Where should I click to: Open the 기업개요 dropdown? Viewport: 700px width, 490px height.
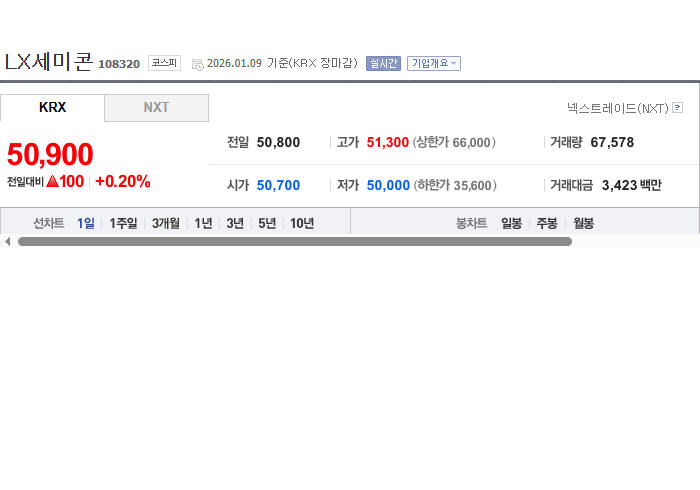pyautogui.click(x=433, y=63)
